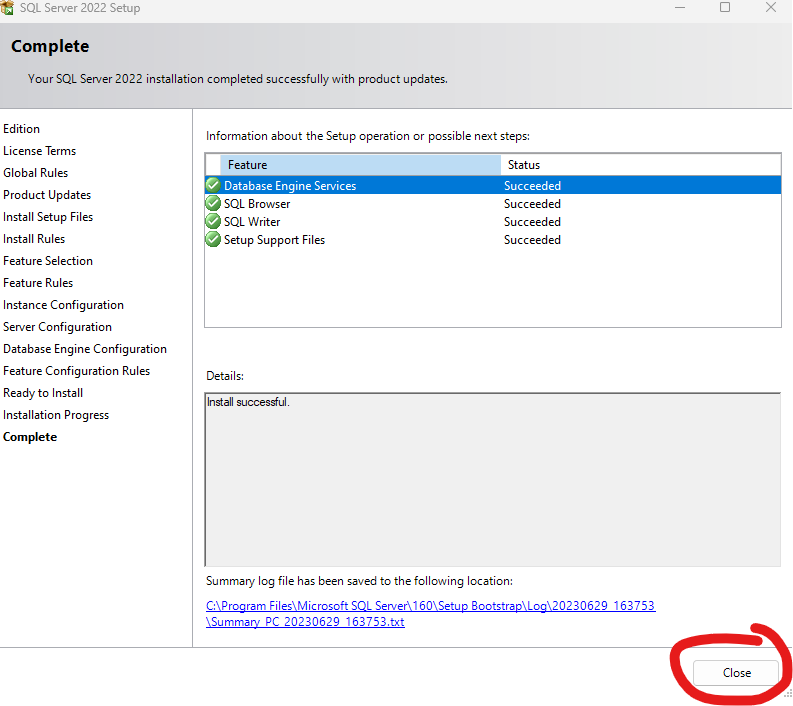Click the Succeeded status for Setup Support Files
The height and width of the screenshot is (706, 793).
tap(532, 240)
